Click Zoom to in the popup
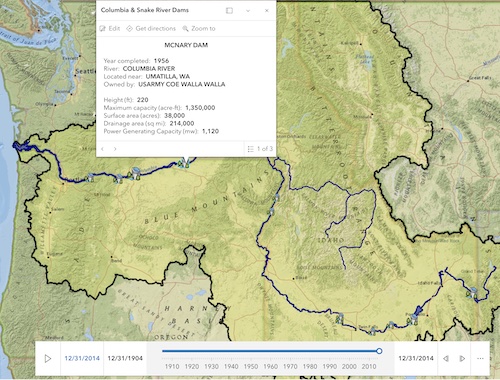 pyautogui.click(x=199, y=29)
